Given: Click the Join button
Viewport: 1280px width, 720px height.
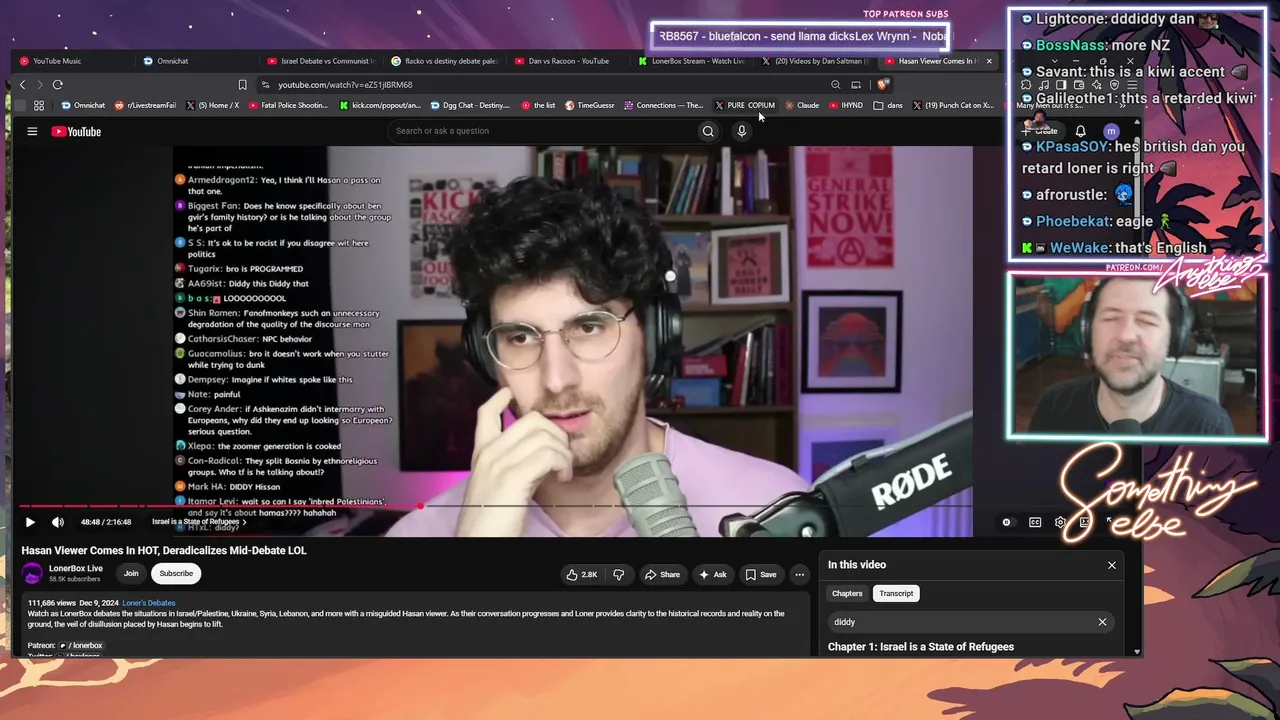Looking at the screenshot, I should point(131,574).
